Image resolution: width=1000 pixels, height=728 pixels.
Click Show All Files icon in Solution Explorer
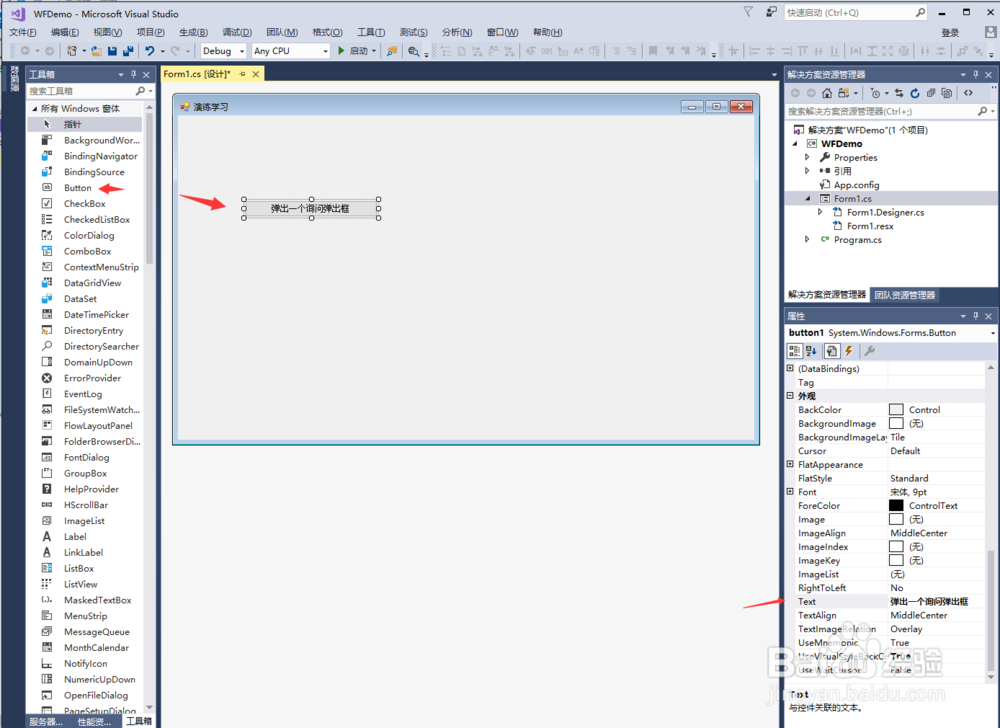pos(946,93)
